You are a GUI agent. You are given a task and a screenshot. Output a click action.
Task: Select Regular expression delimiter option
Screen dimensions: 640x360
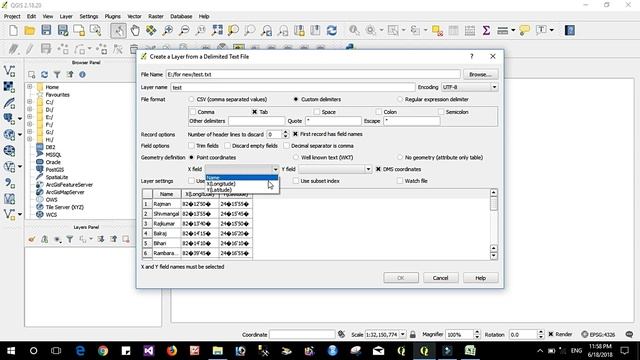(400, 99)
